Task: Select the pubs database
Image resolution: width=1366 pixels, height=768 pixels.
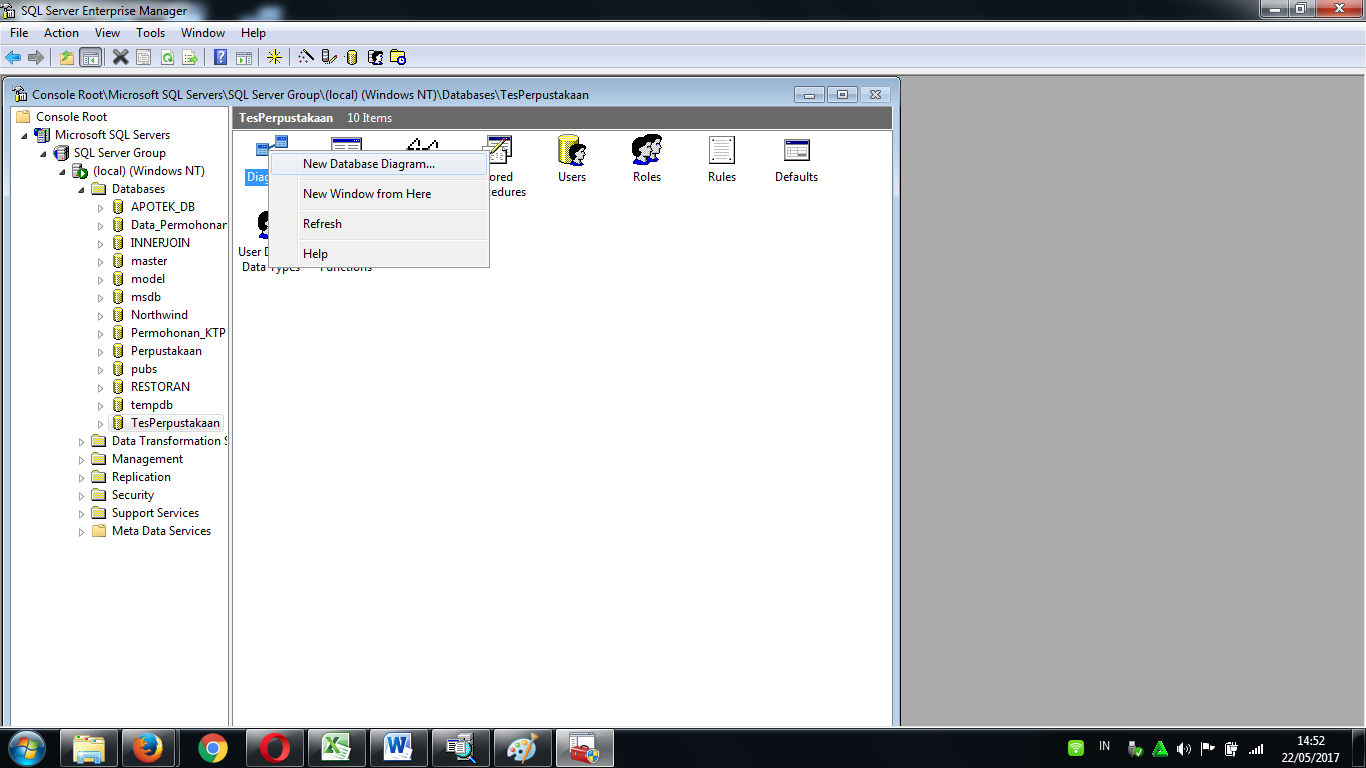Action: click(x=144, y=369)
